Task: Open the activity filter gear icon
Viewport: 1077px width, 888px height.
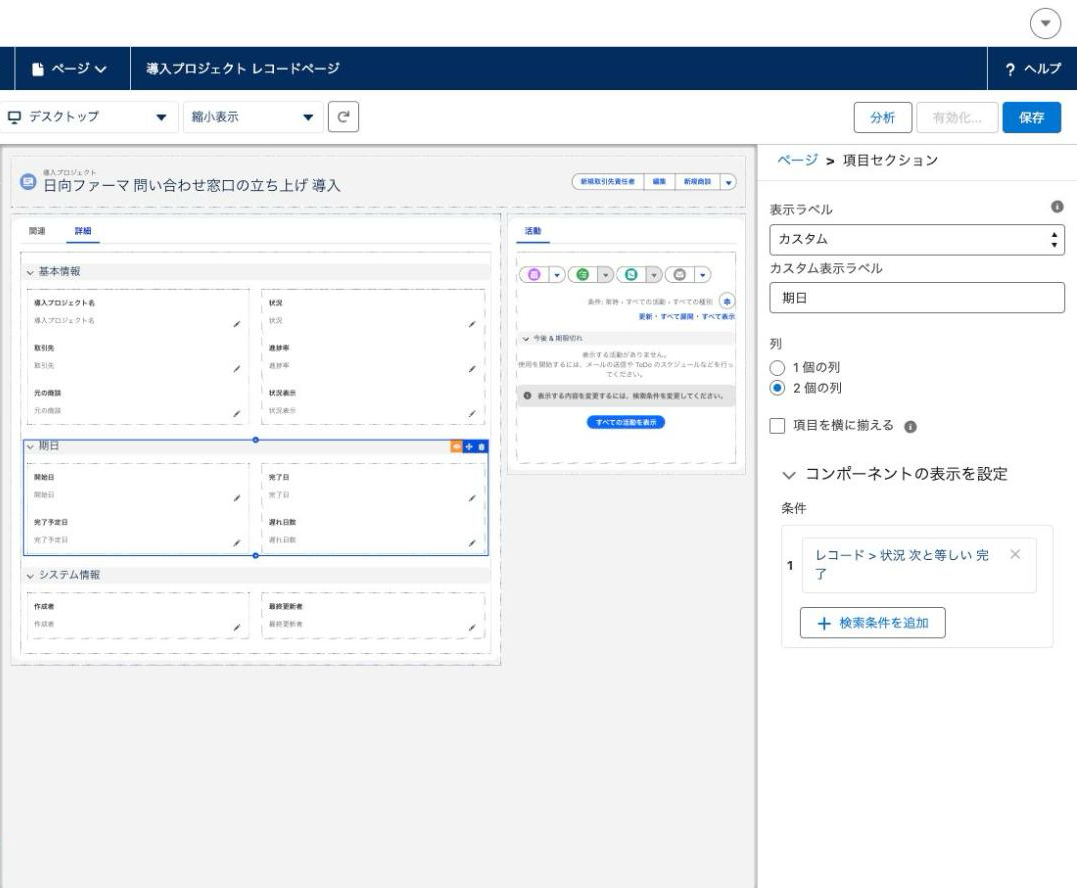Action: click(727, 301)
